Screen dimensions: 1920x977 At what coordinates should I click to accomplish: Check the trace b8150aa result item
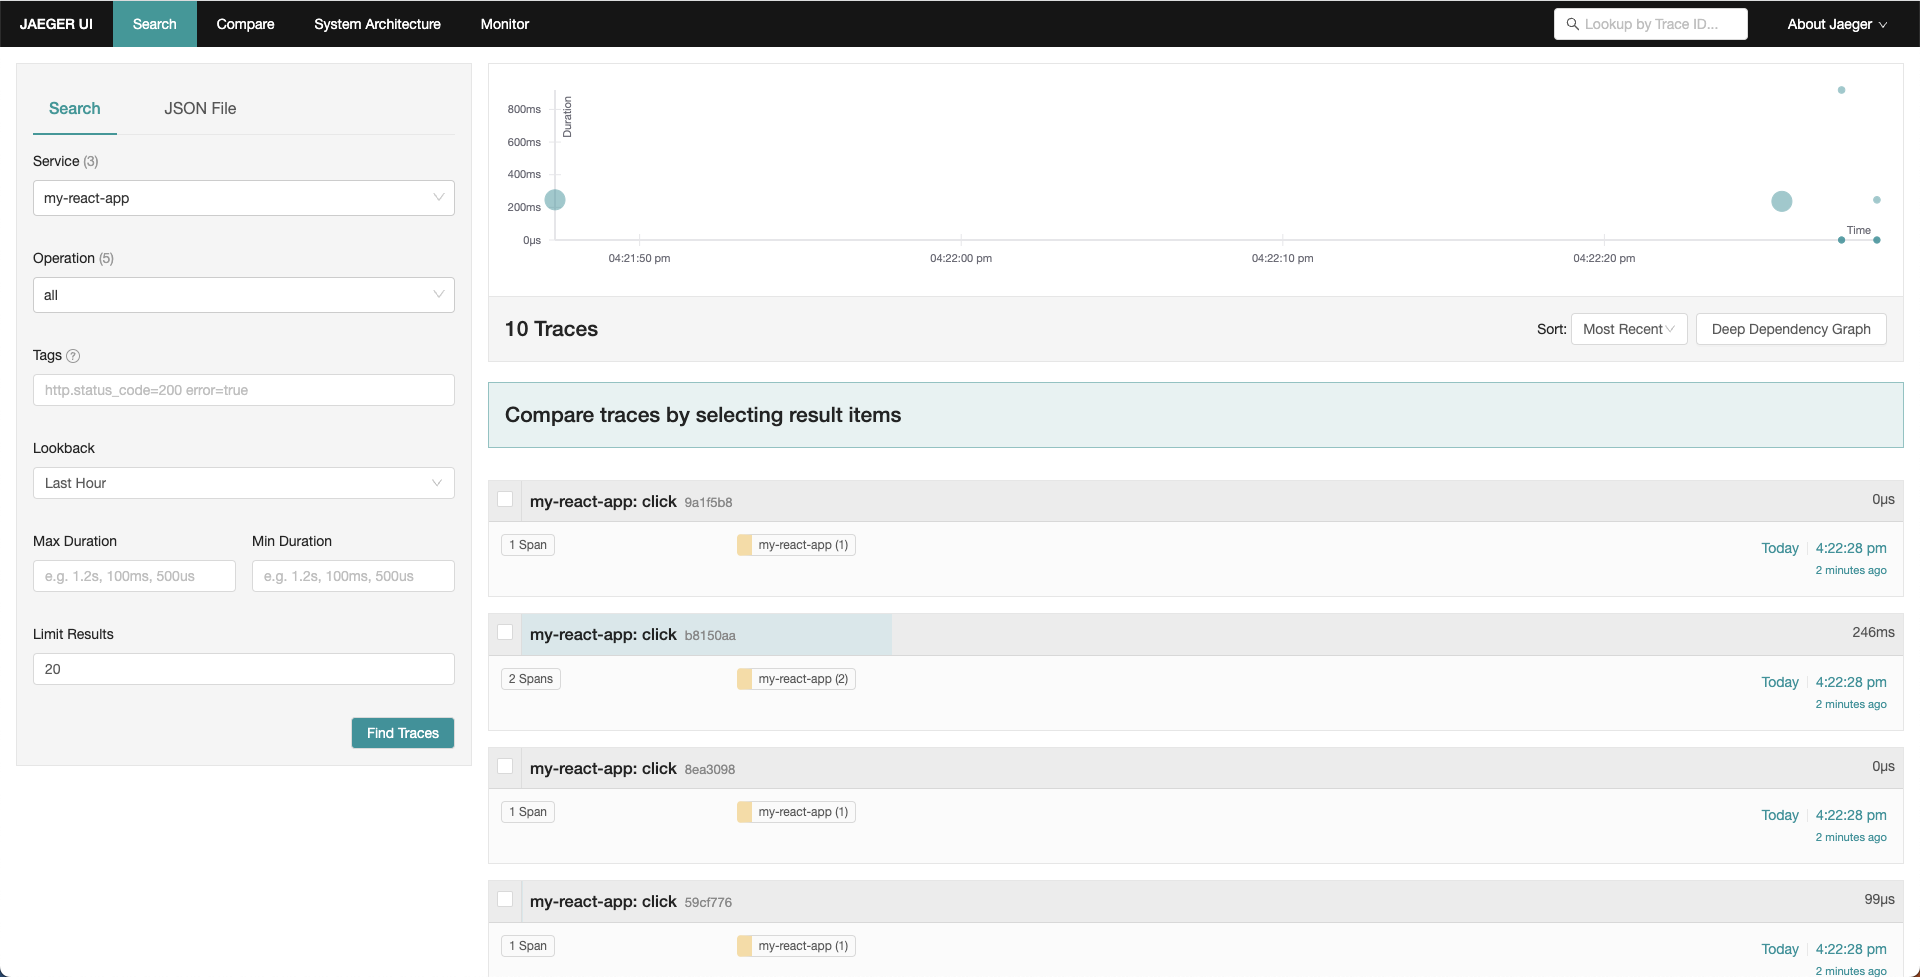(505, 632)
